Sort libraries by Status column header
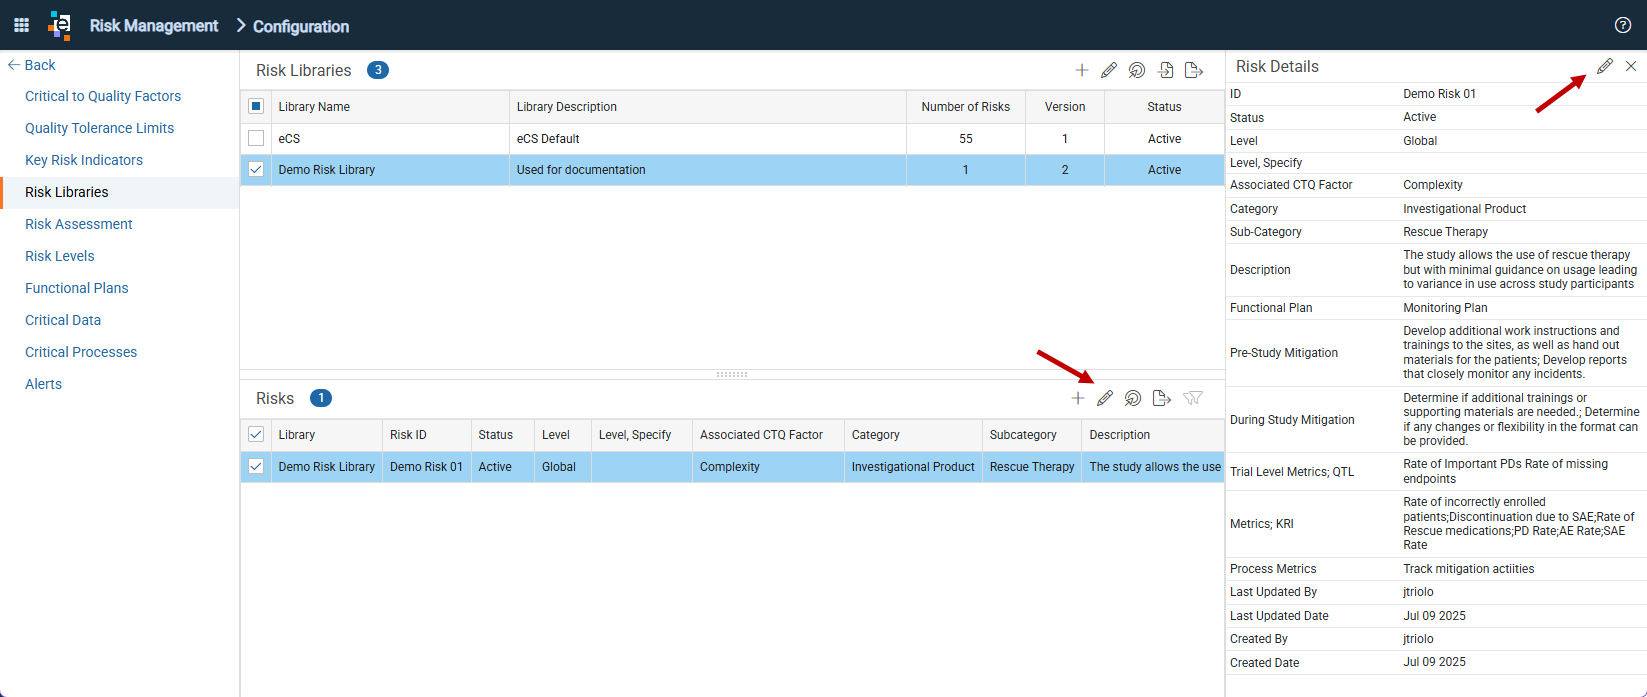 (1164, 107)
